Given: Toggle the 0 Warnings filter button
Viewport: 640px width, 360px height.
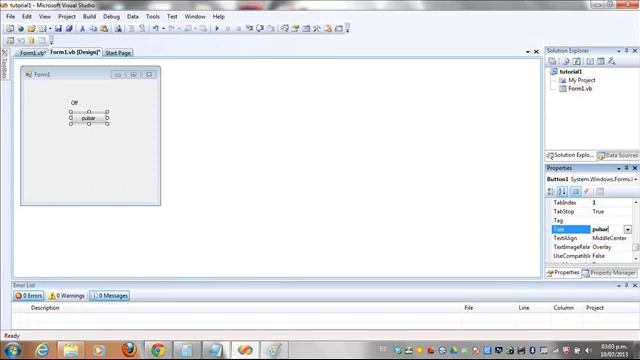Looking at the screenshot, I should 67,296.
